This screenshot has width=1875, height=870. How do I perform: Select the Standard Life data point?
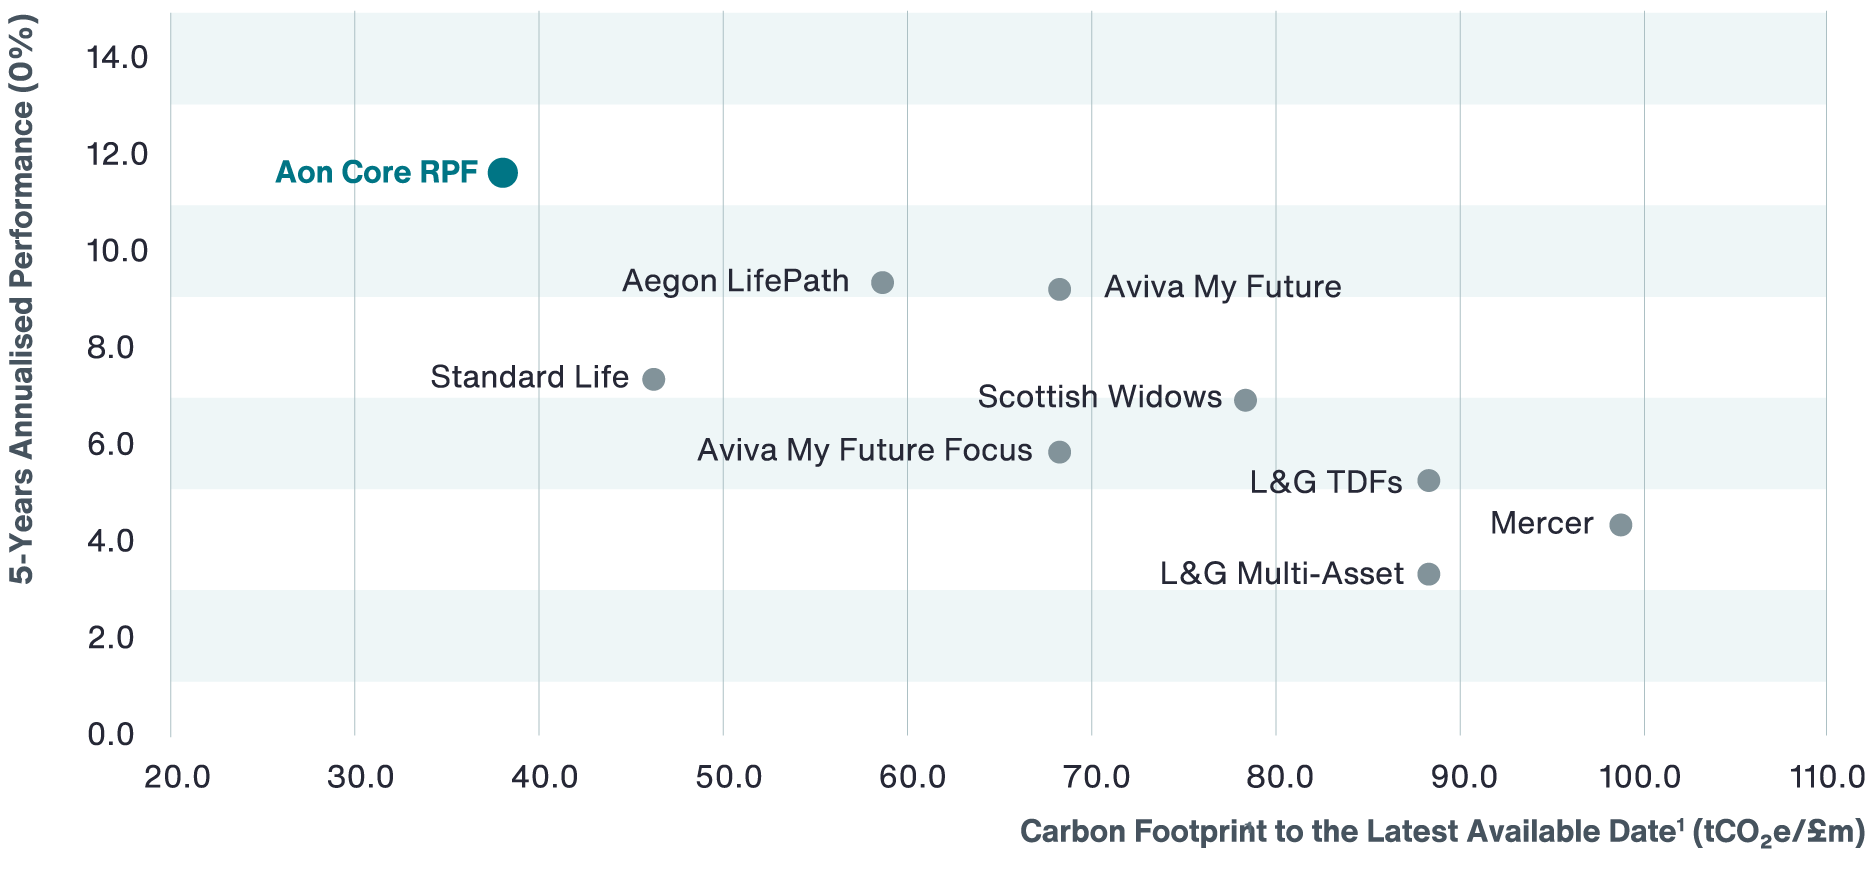point(653,379)
